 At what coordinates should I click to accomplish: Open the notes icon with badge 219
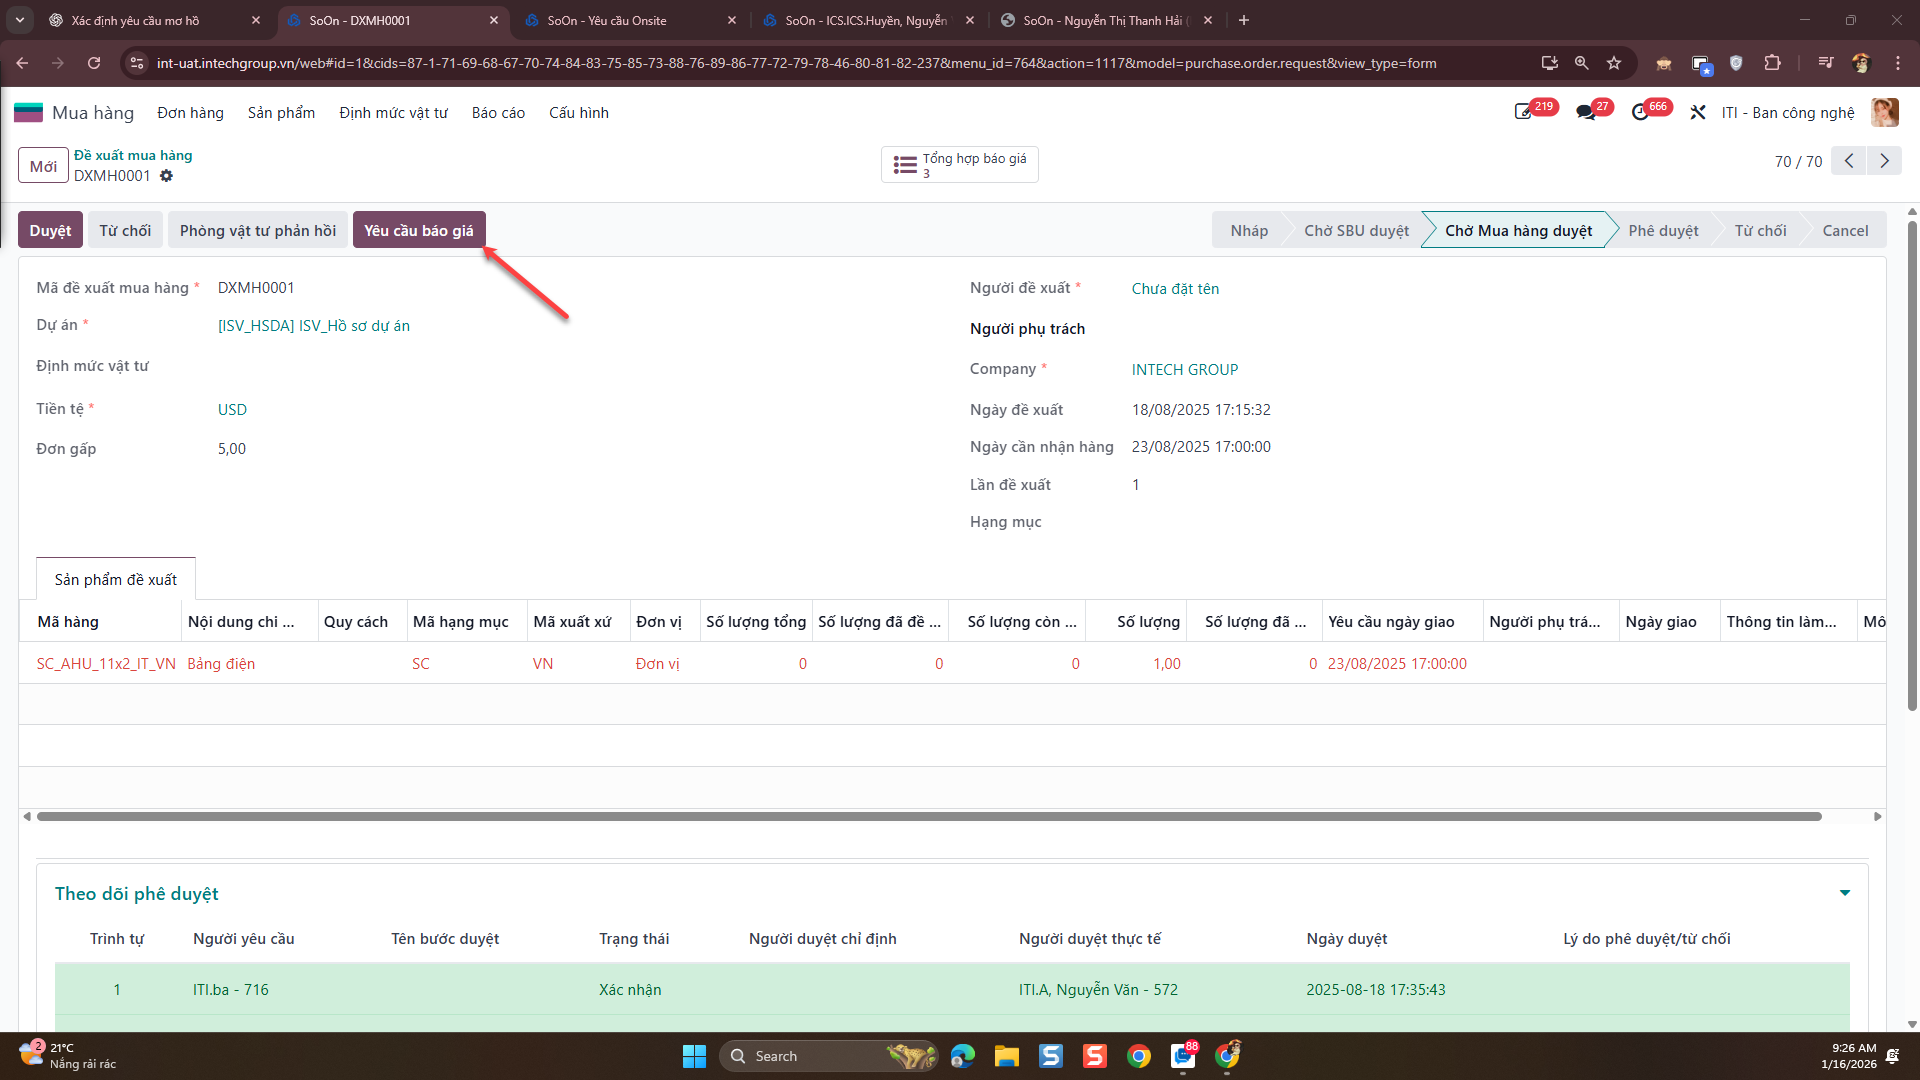(x=1523, y=112)
